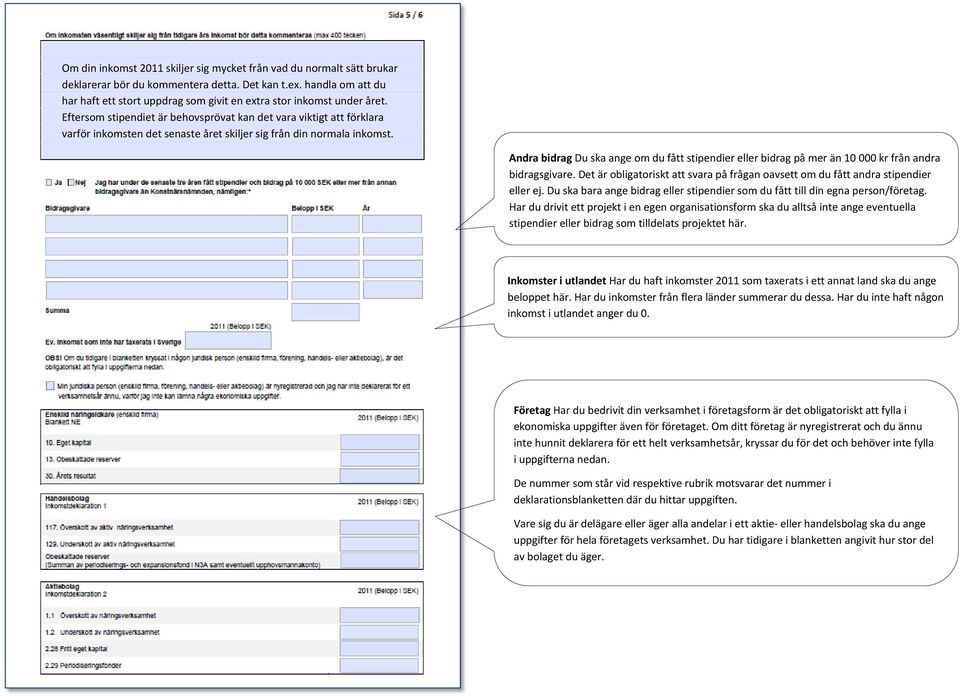This screenshot has height=696, width=960.
Task: Select the '2.29 Periodiseringsfonder' amount field
Action: coord(380,665)
